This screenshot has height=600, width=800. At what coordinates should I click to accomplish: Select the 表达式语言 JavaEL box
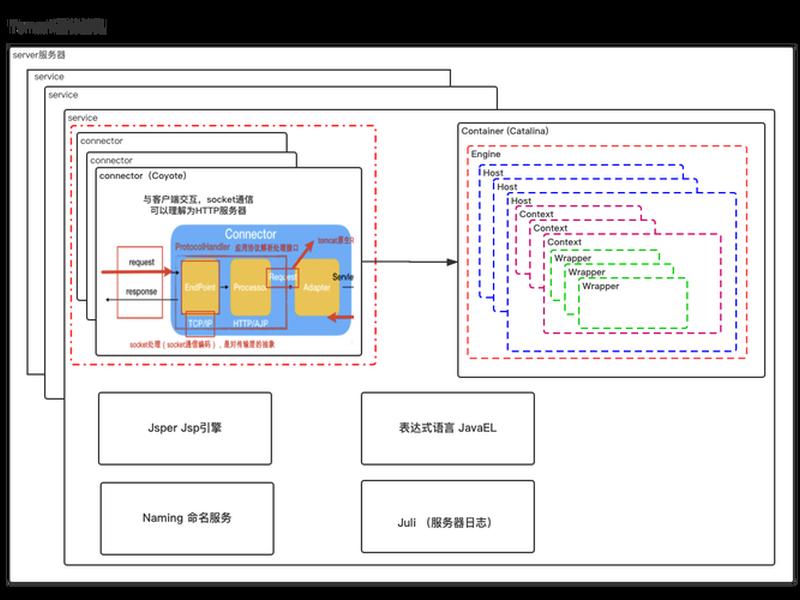tap(447, 429)
